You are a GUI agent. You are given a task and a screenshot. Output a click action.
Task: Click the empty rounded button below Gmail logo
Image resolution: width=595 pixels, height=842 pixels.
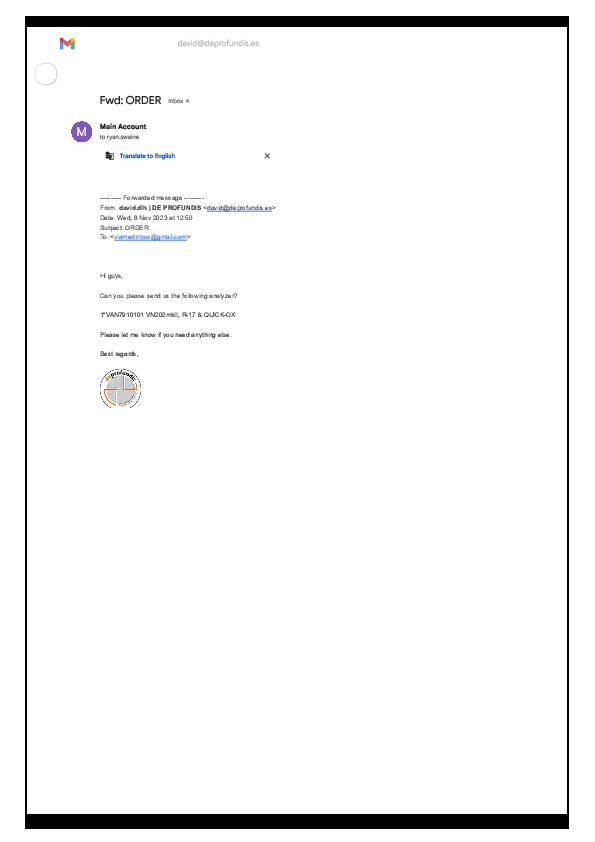point(46,74)
